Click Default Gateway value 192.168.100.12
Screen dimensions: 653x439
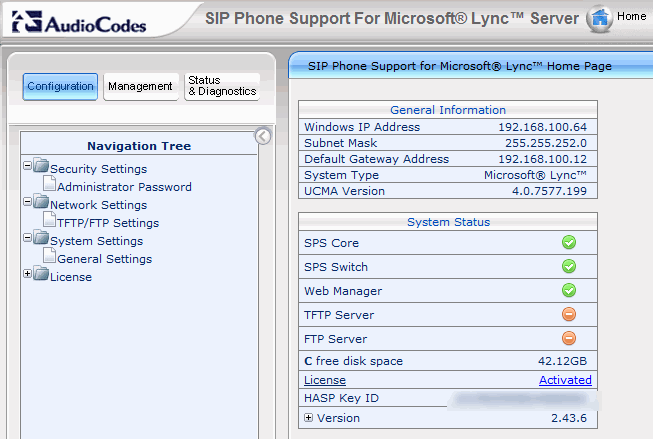coord(542,159)
